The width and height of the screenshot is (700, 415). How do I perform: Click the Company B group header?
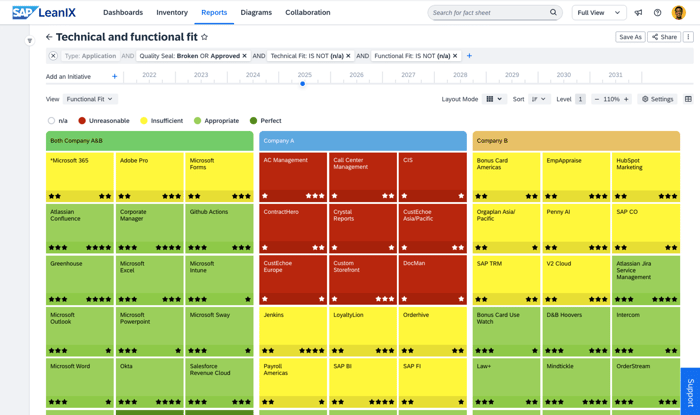point(576,141)
